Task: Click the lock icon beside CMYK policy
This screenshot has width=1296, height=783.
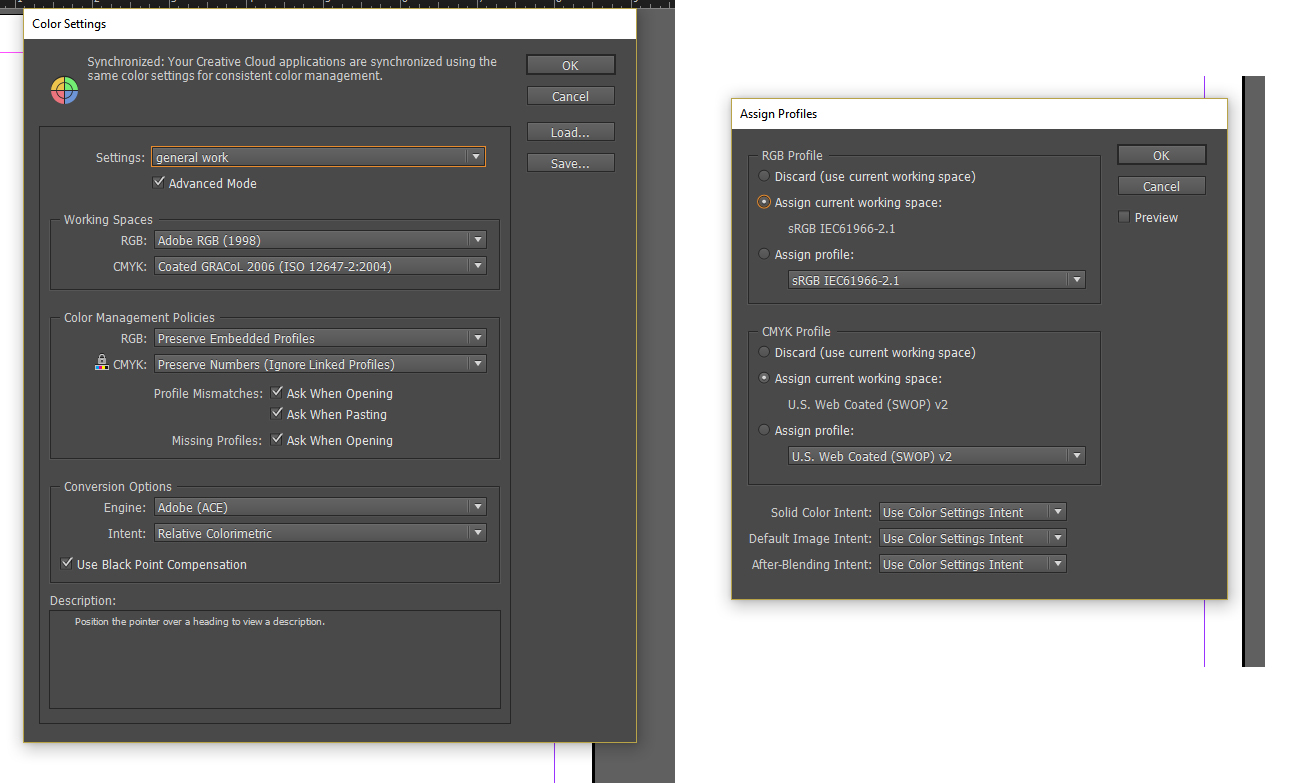Action: (x=102, y=362)
